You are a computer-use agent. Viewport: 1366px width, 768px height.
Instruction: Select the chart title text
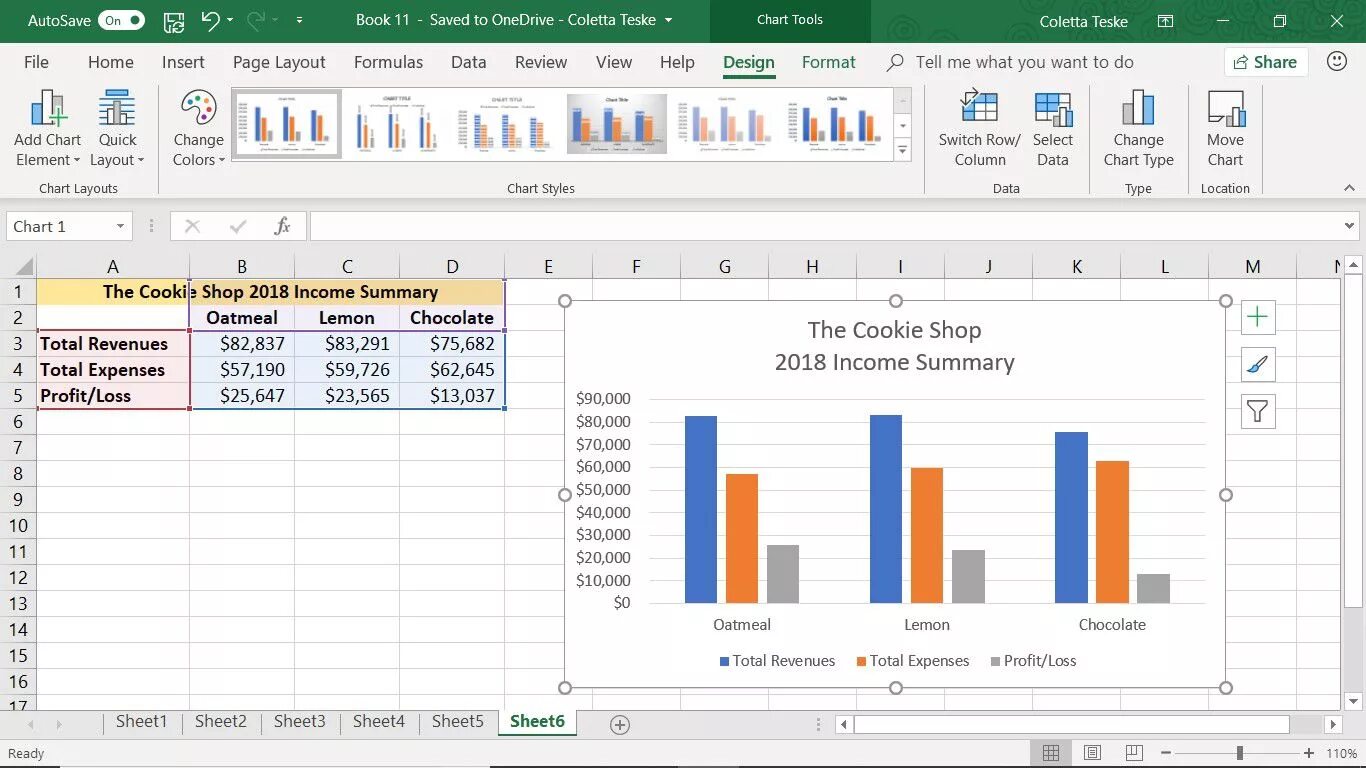click(x=895, y=346)
